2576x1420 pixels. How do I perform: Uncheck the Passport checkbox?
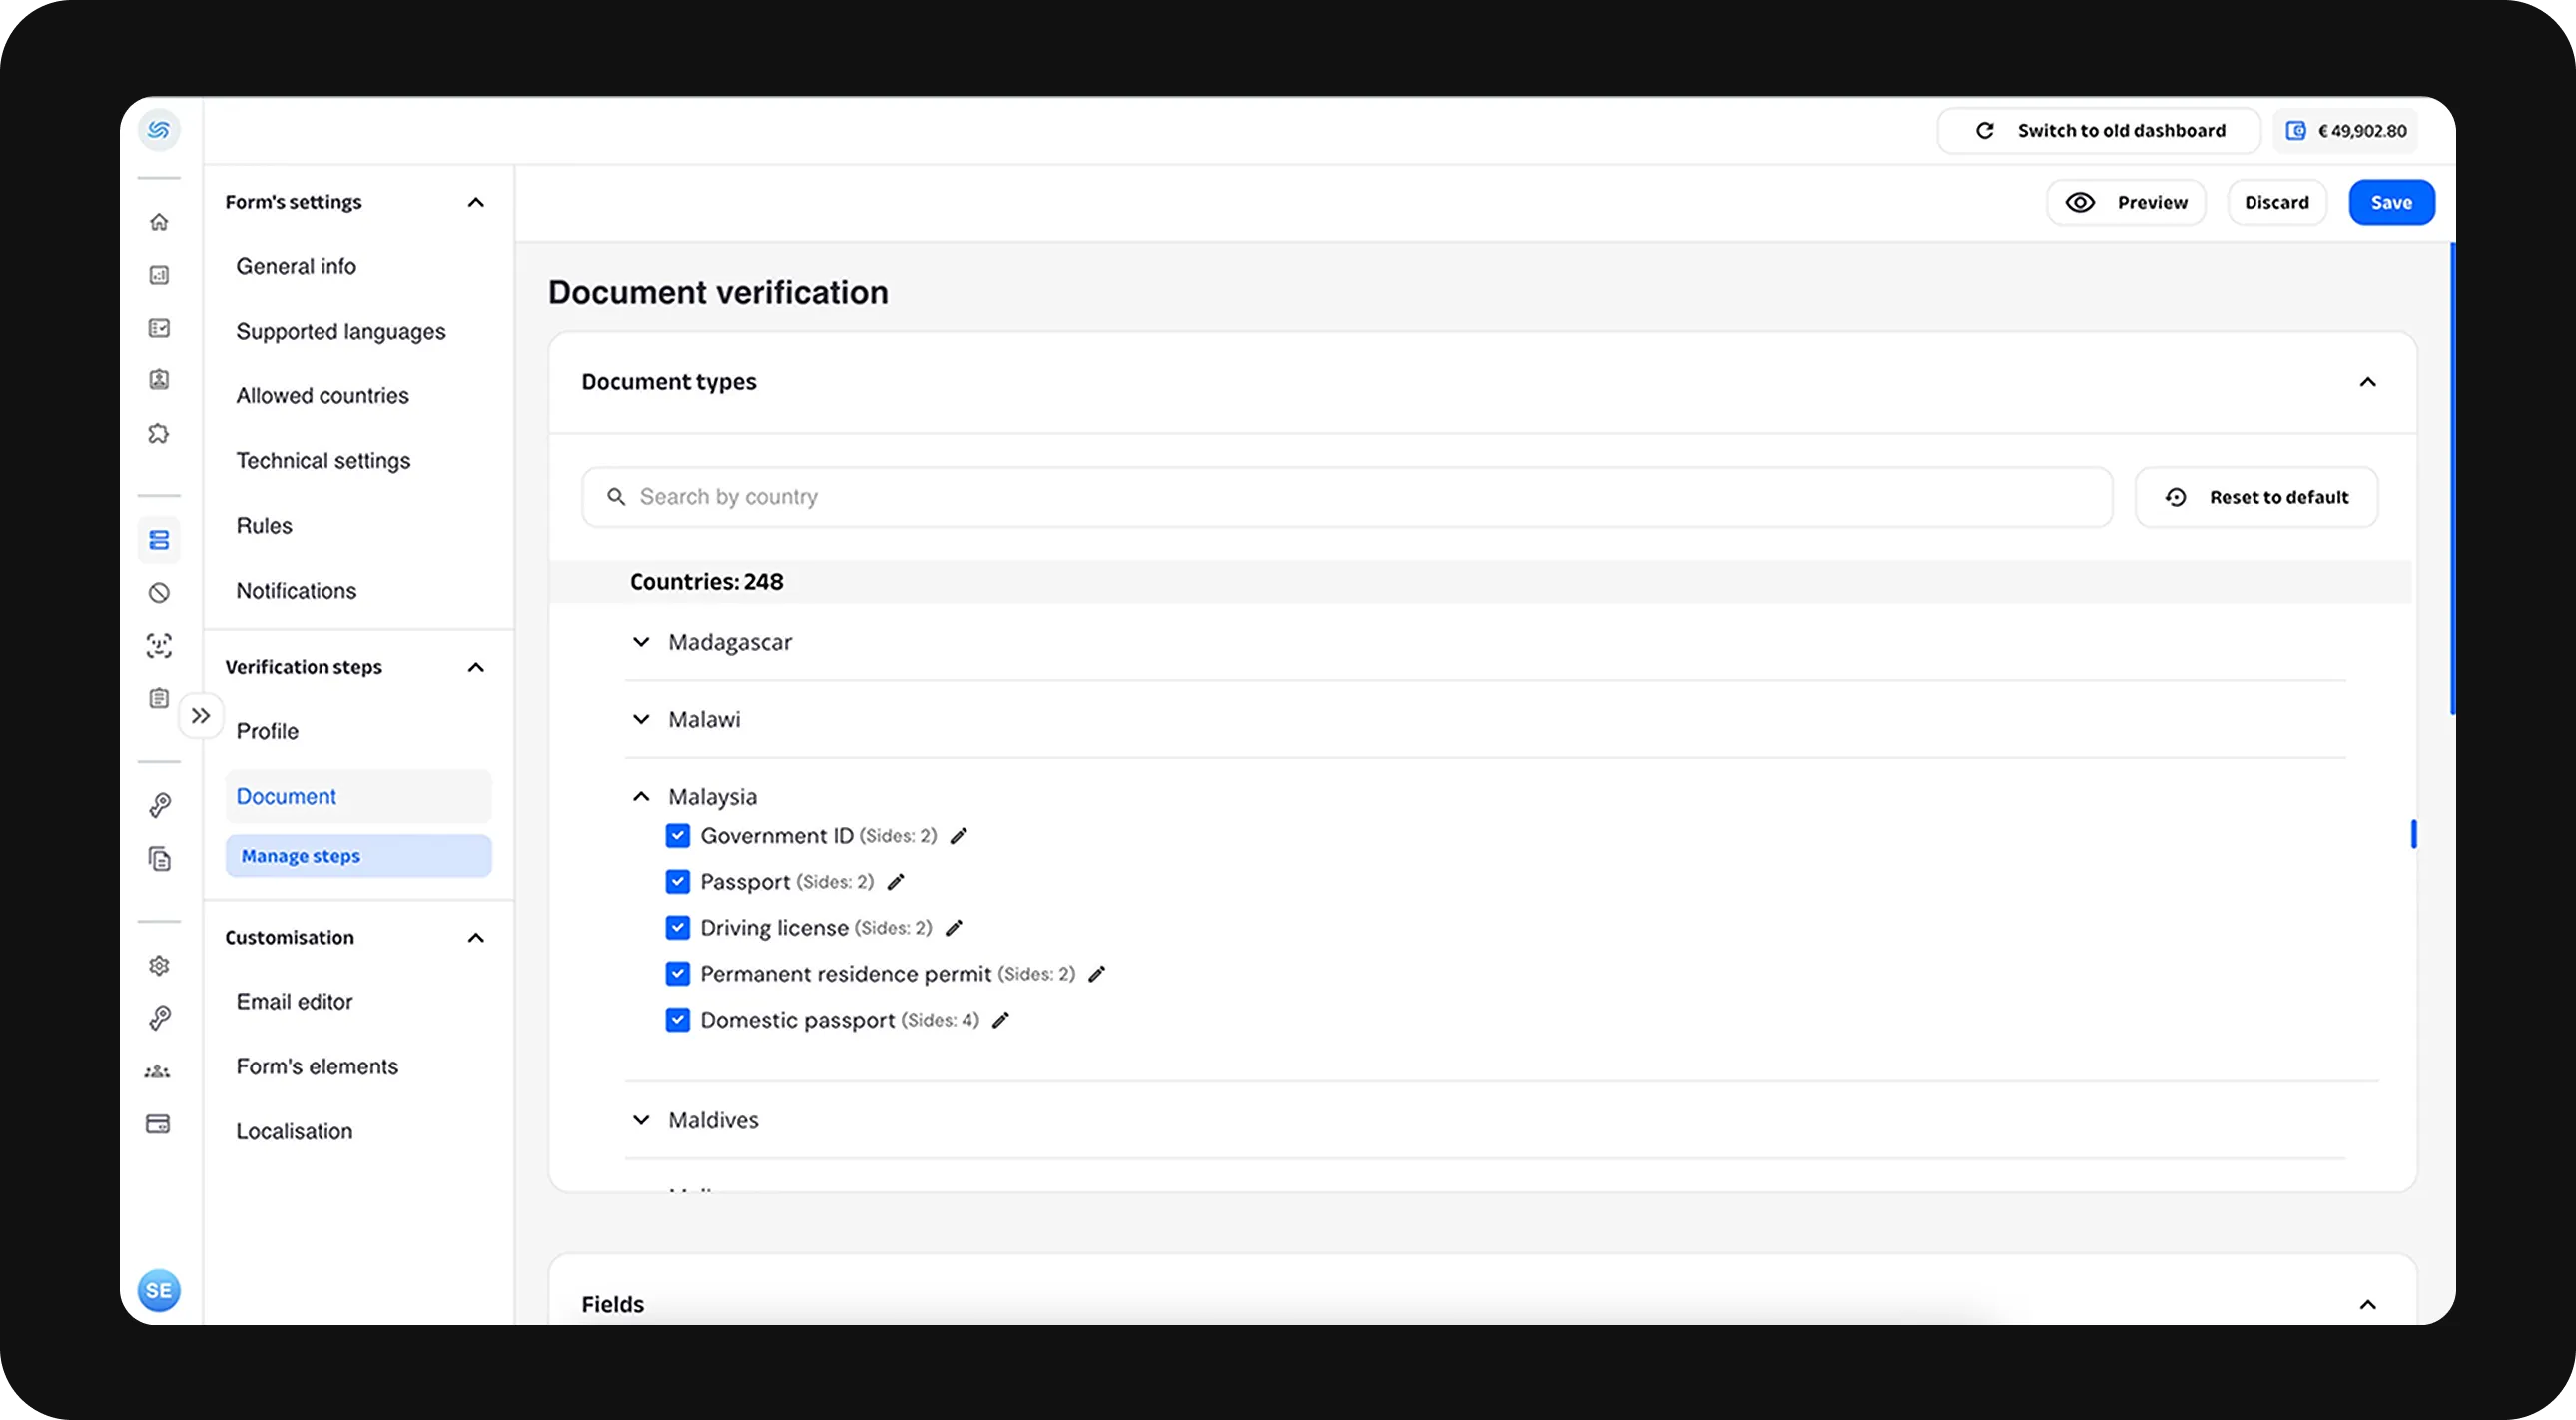point(678,882)
